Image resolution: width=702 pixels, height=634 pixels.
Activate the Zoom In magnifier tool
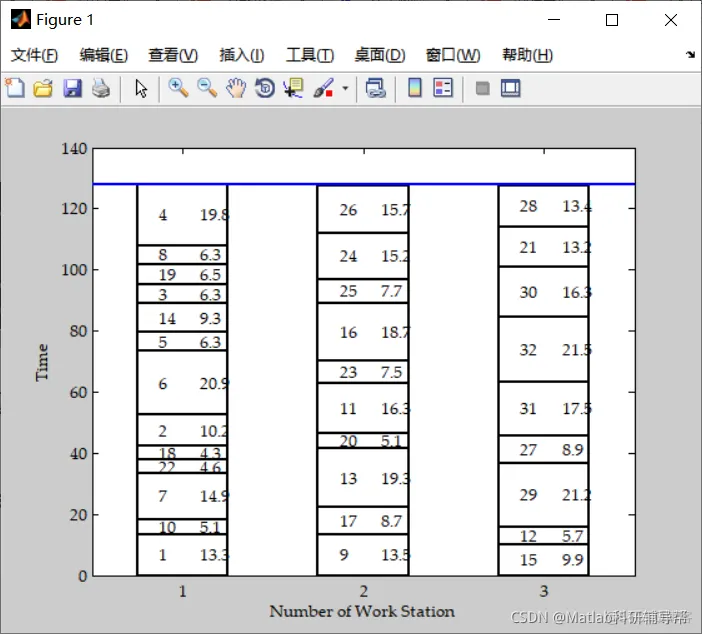[178, 88]
